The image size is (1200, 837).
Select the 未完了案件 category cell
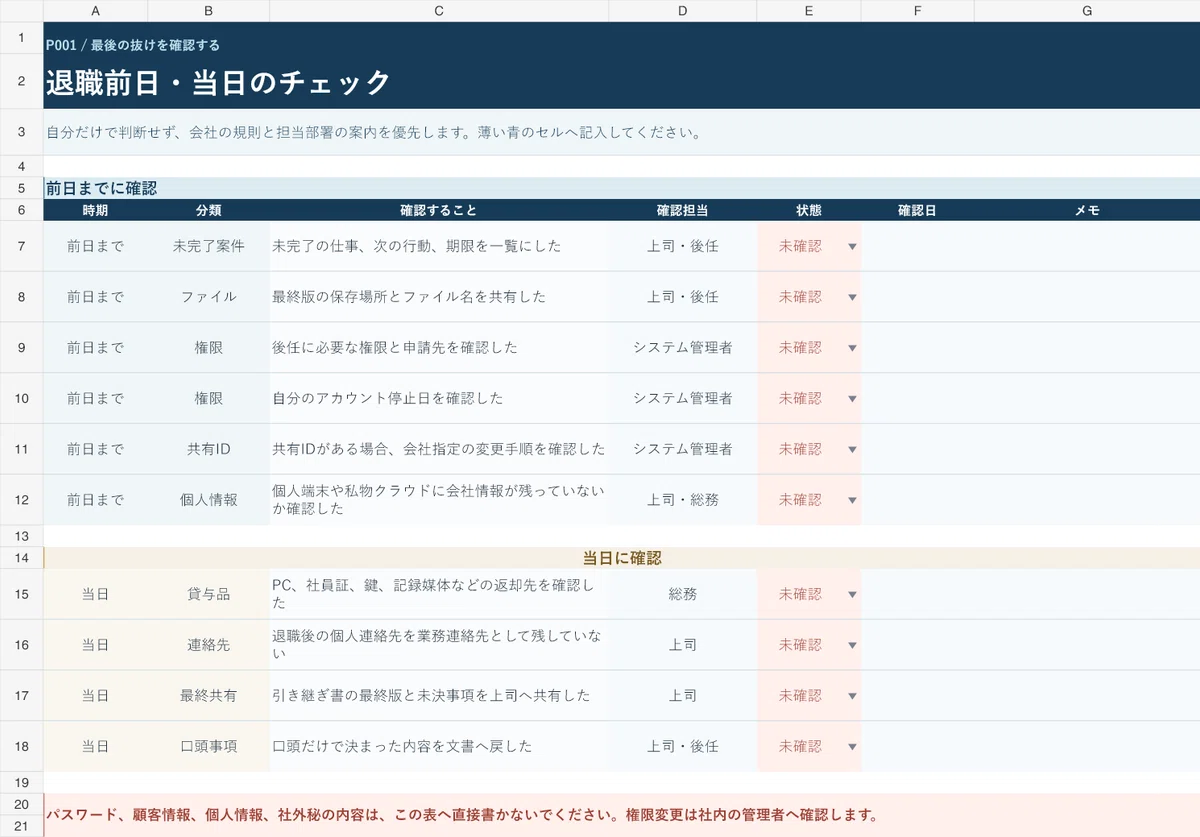pos(209,246)
